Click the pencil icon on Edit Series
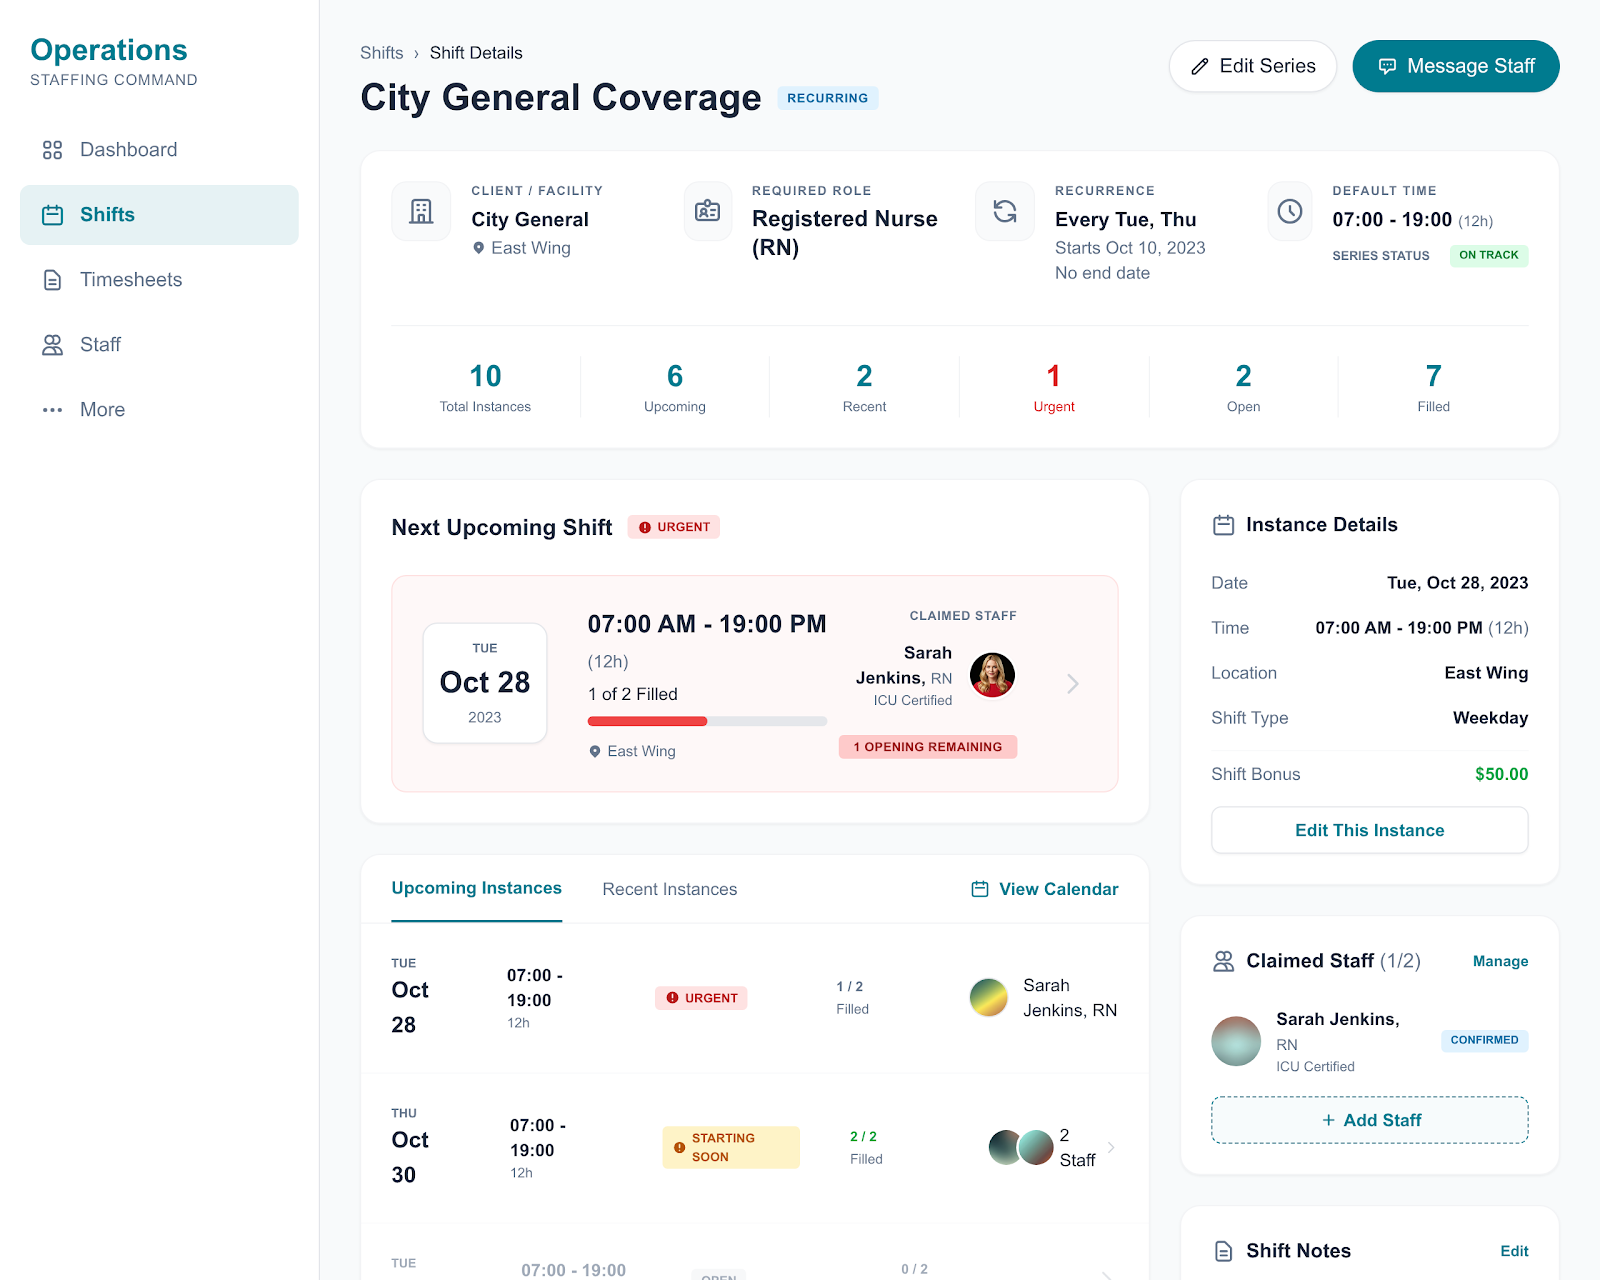This screenshot has width=1600, height=1280. tap(1200, 67)
